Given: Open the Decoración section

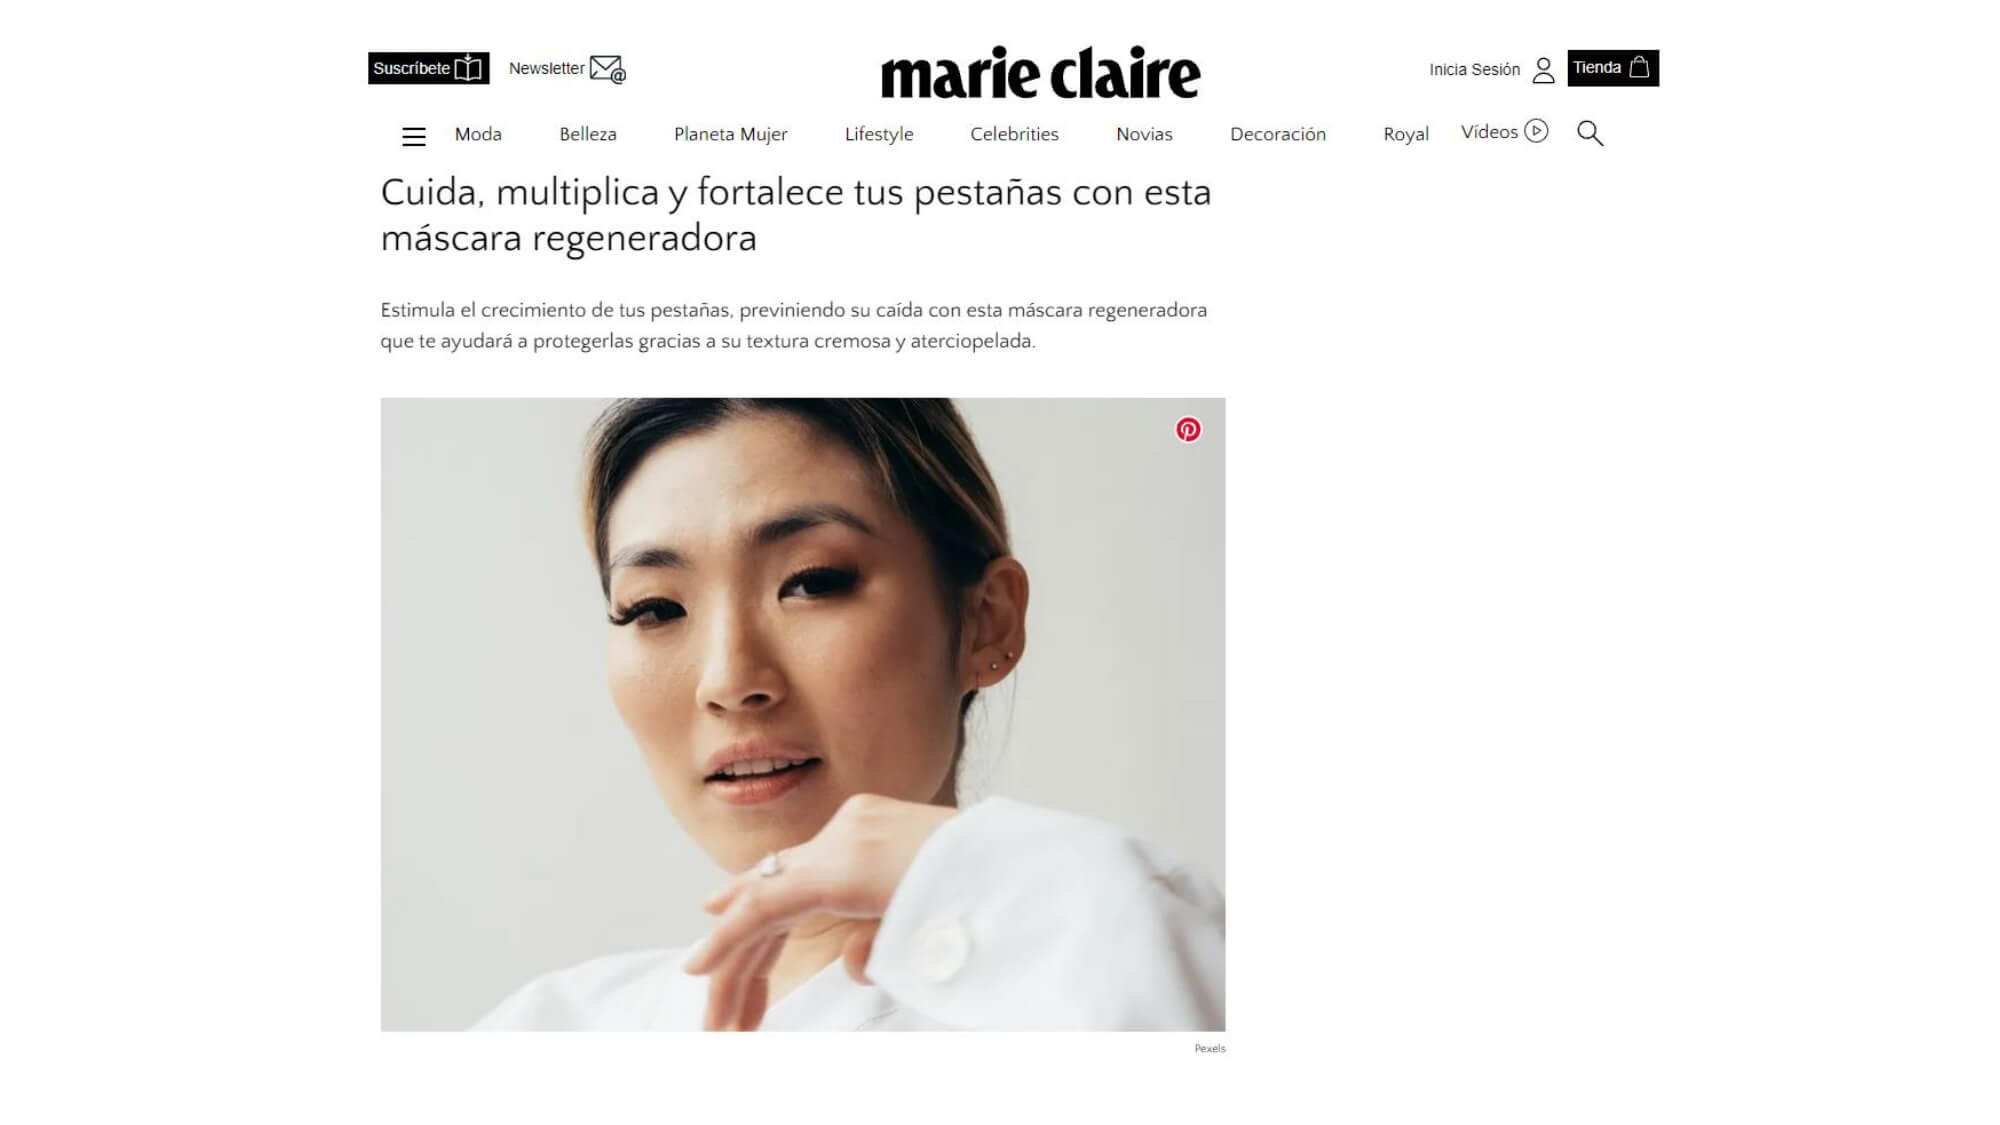Looking at the screenshot, I should pyautogui.click(x=1278, y=134).
